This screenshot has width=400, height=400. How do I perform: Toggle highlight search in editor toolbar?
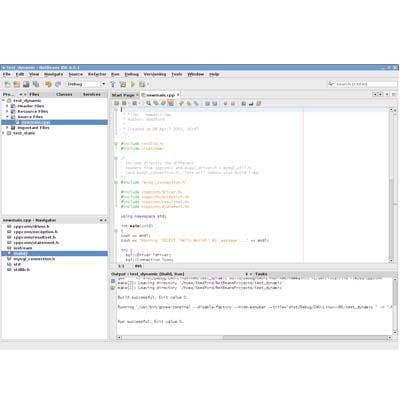tap(171, 103)
